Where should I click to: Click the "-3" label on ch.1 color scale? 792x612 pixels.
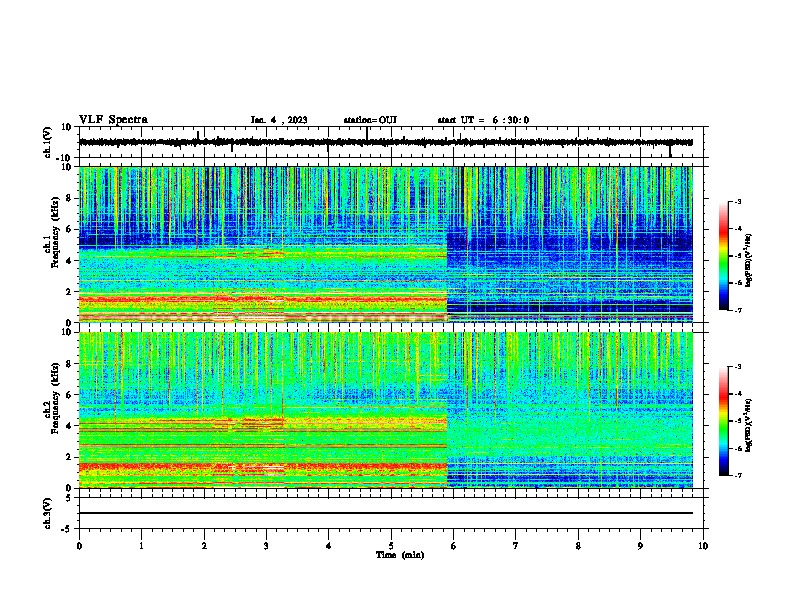(737, 201)
